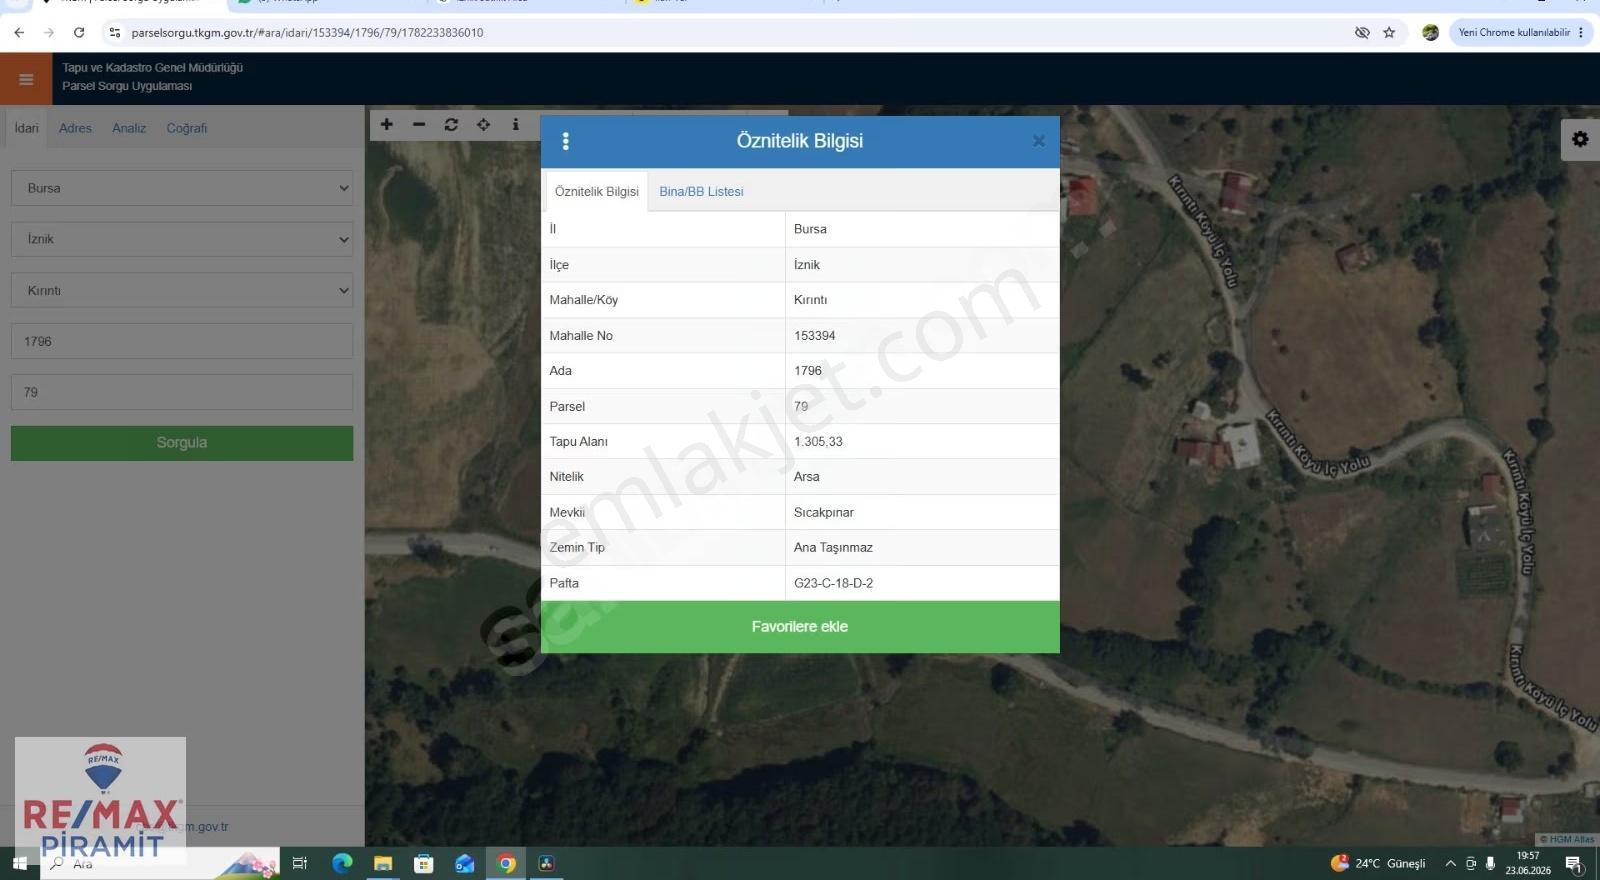Select the Öznitelik Bilgisi tab
Screen dimensions: 1600x880
coord(597,191)
